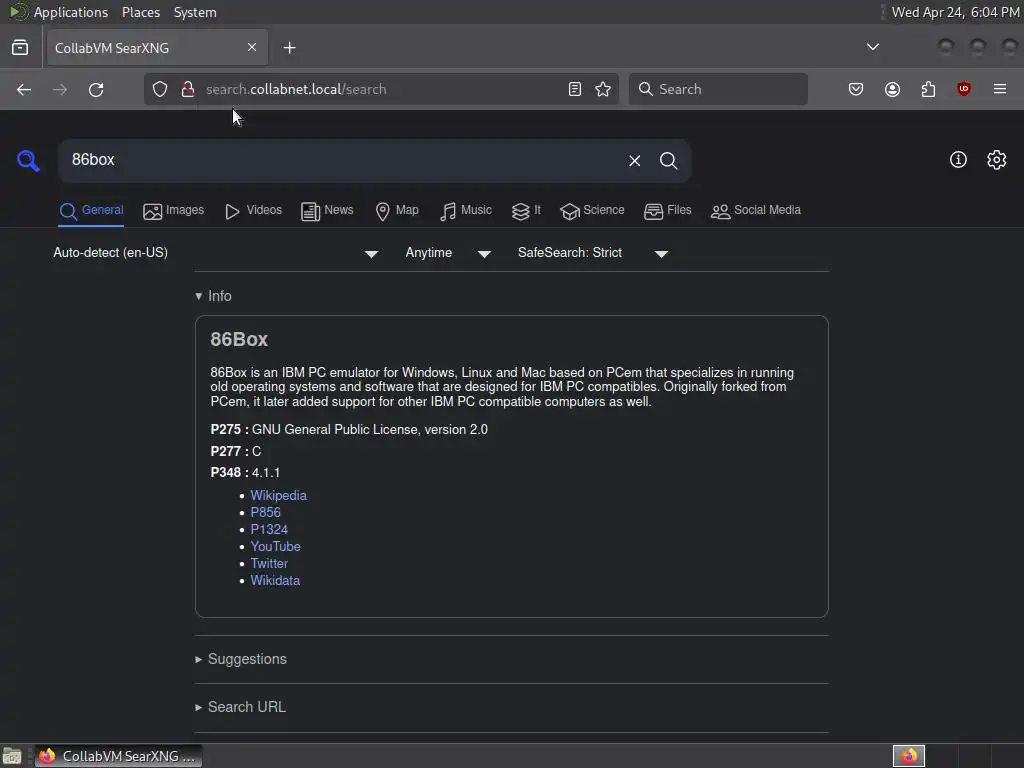Click the GNU General Public License text

pos(370,430)
